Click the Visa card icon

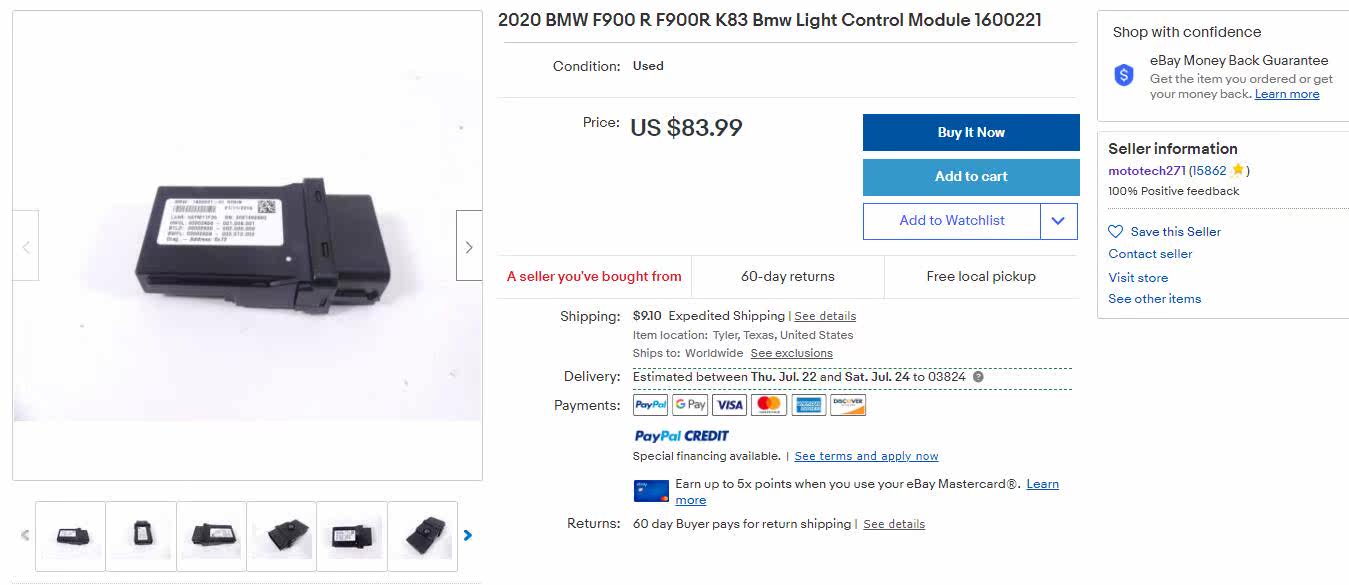(x=730, y=405)
